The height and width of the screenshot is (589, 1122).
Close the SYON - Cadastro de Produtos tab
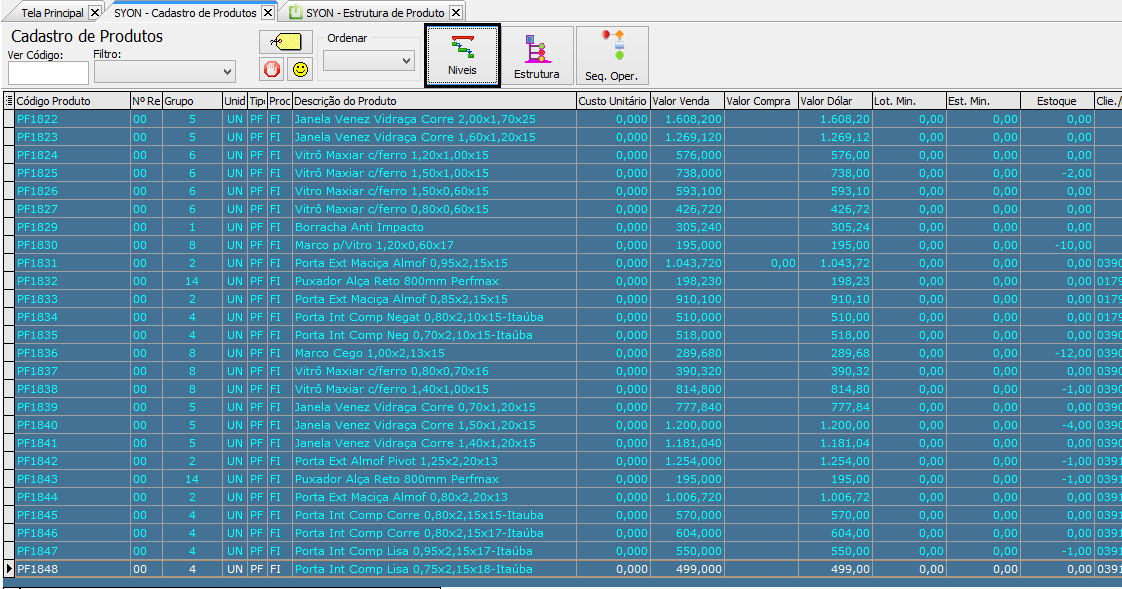267,13
